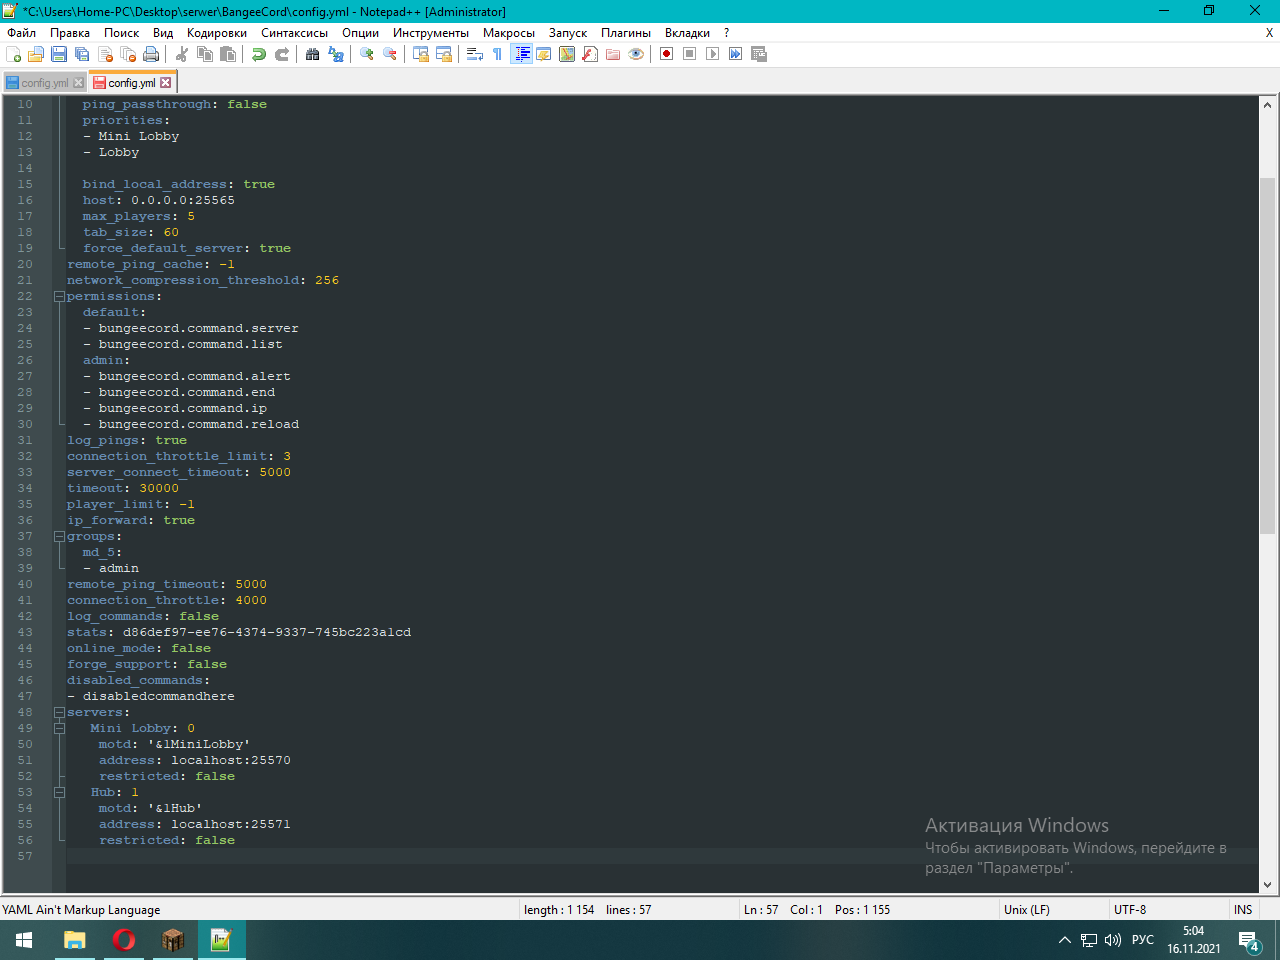This screenshot has width=1280, height=960.
Task: Open the Правка menu
Action: 70,33
